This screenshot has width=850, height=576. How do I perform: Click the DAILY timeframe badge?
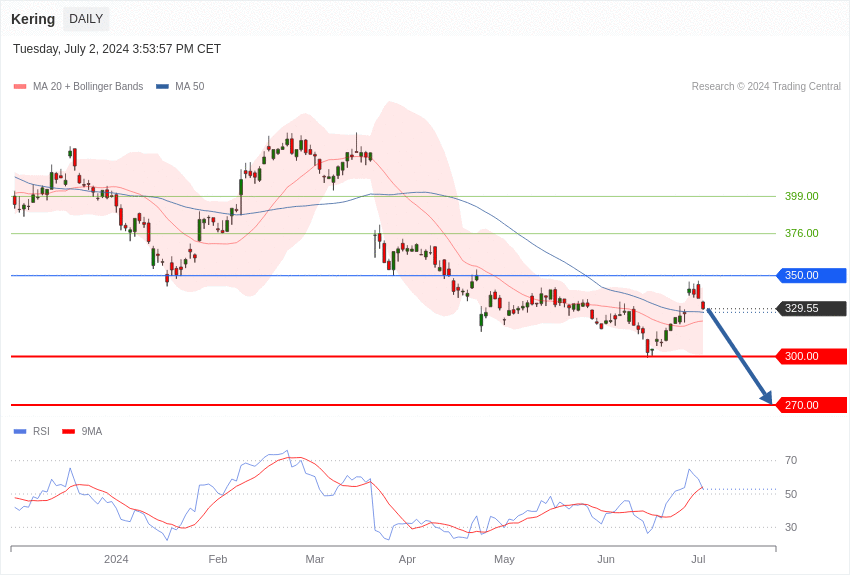[x=86, y=19]
